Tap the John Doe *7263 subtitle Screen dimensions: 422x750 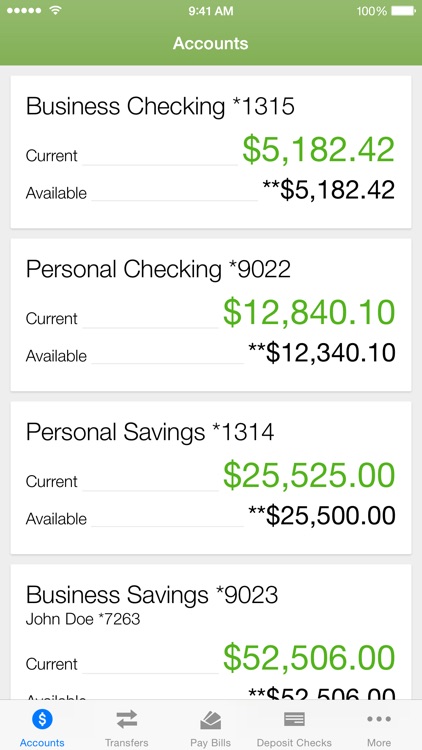[83, 619]
